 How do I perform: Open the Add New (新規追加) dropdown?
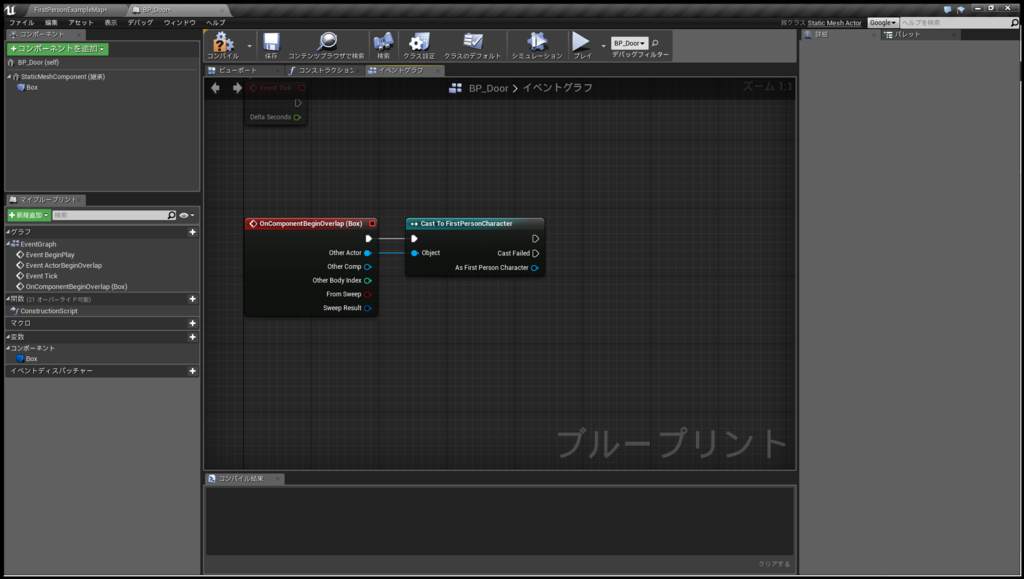pos(29,215)
